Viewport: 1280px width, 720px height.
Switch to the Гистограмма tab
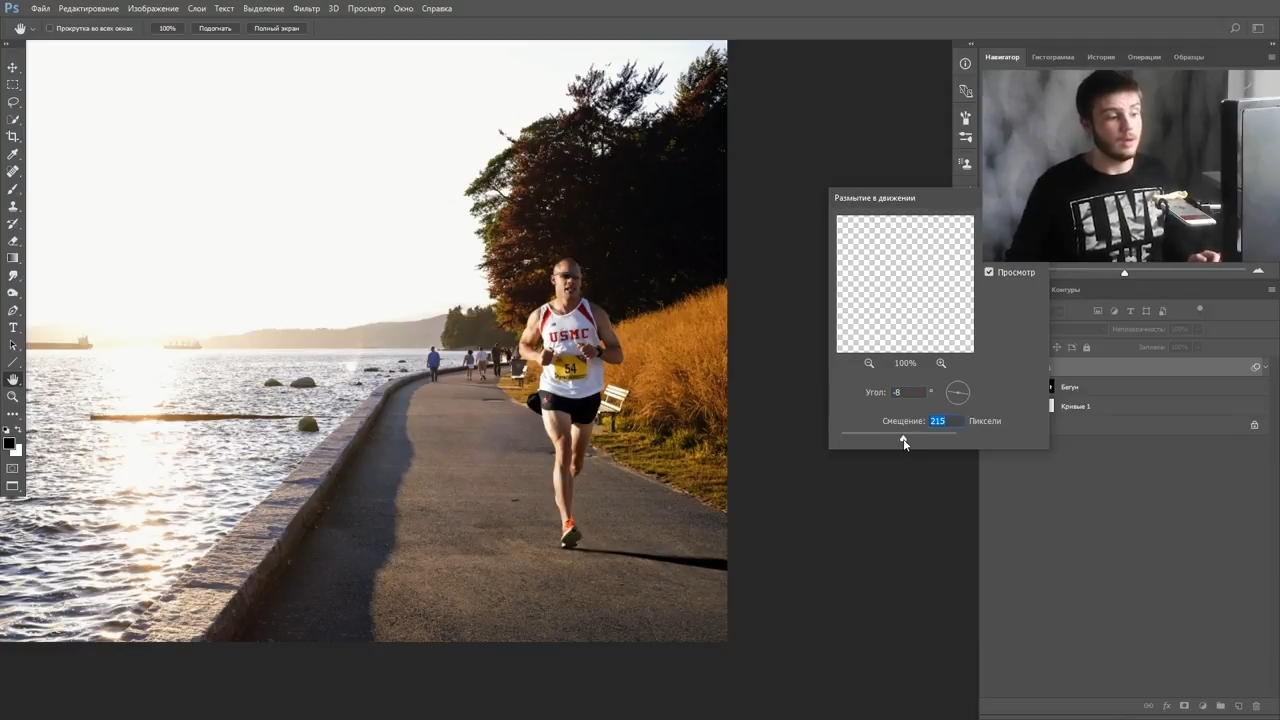(1053, 57)
